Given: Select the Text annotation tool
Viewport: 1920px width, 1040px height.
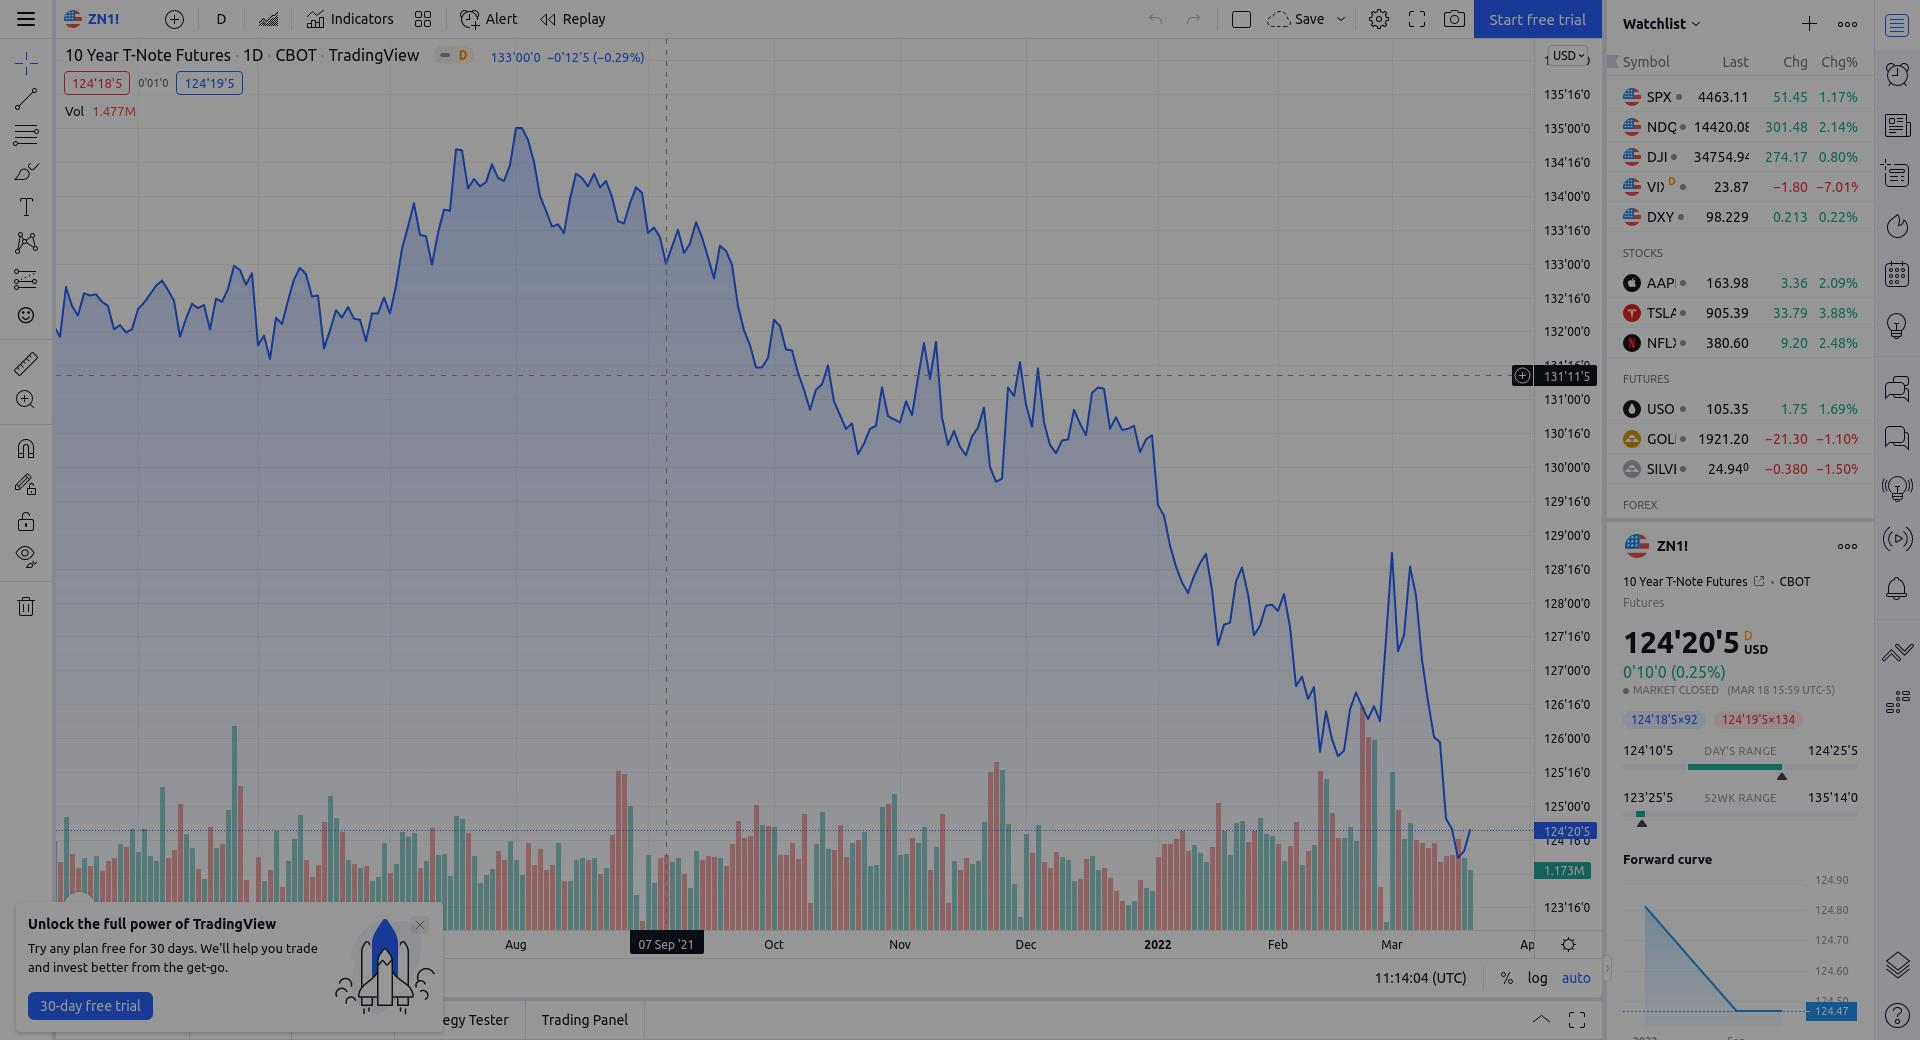Looking at the screenshot, I should pyautogui.click(x=26, y=207).
